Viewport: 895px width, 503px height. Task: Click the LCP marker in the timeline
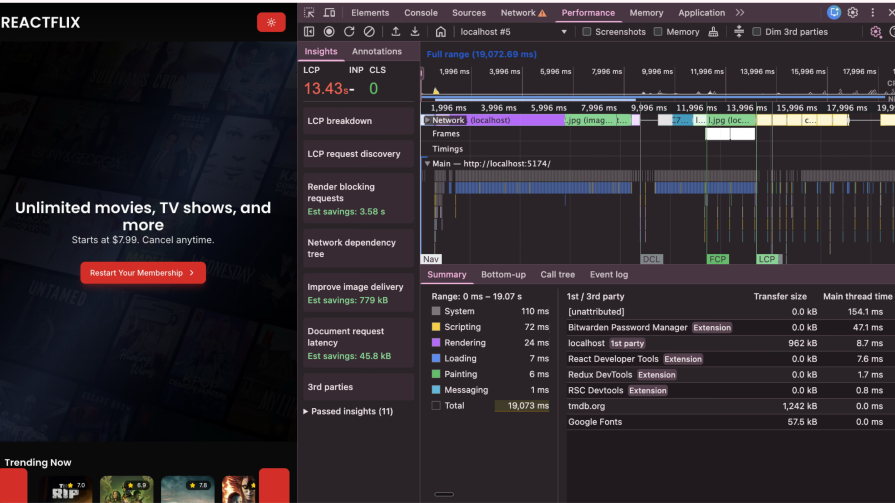point(766,259)
